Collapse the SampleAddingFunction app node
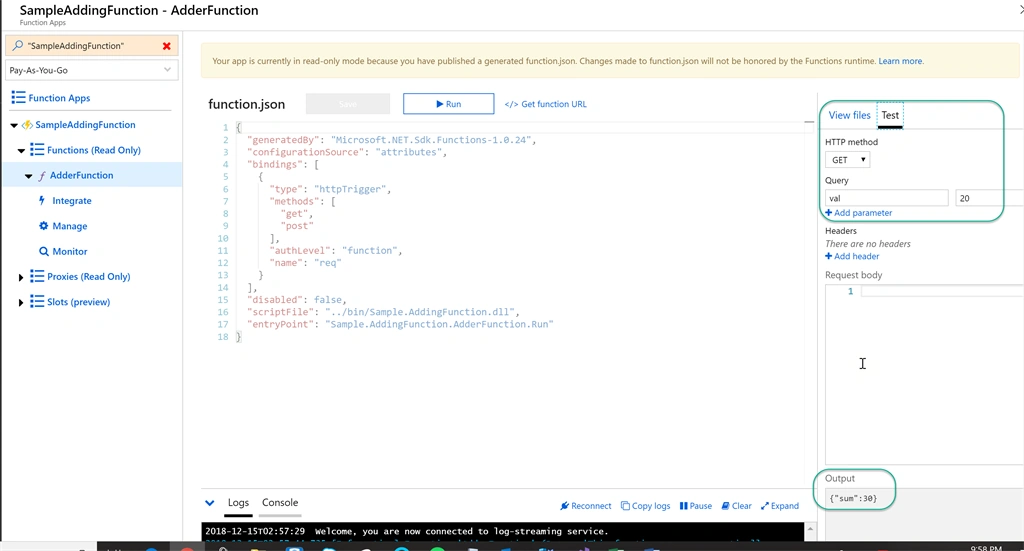 click(14, 125)
